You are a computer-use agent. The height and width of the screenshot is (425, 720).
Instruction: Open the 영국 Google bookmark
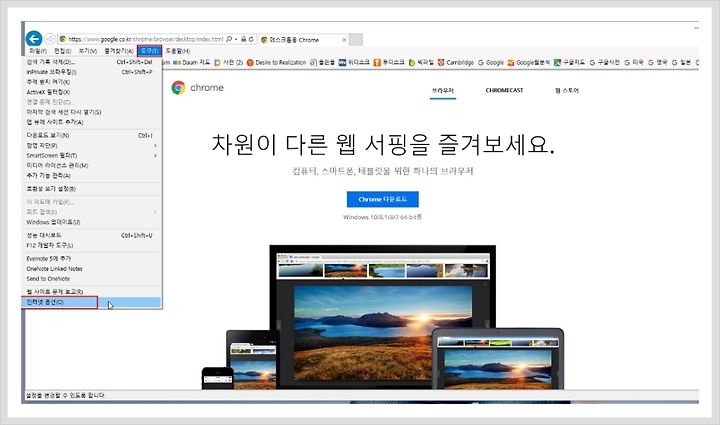pyautogui.click(x=658, y=62)
